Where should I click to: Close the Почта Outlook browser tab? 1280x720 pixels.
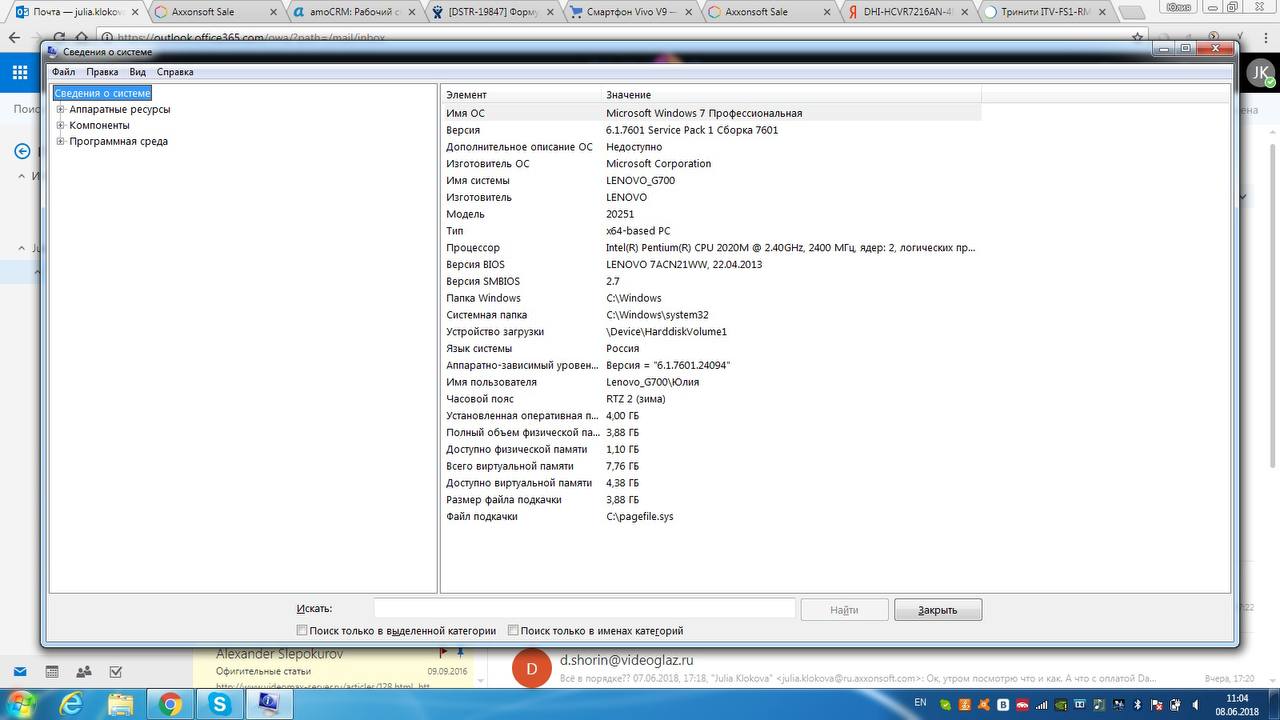coord(135,12)
